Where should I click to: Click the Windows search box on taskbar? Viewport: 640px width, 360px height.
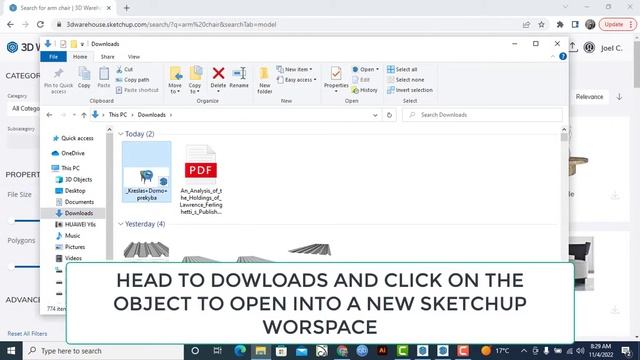click(x=103, y=351)
